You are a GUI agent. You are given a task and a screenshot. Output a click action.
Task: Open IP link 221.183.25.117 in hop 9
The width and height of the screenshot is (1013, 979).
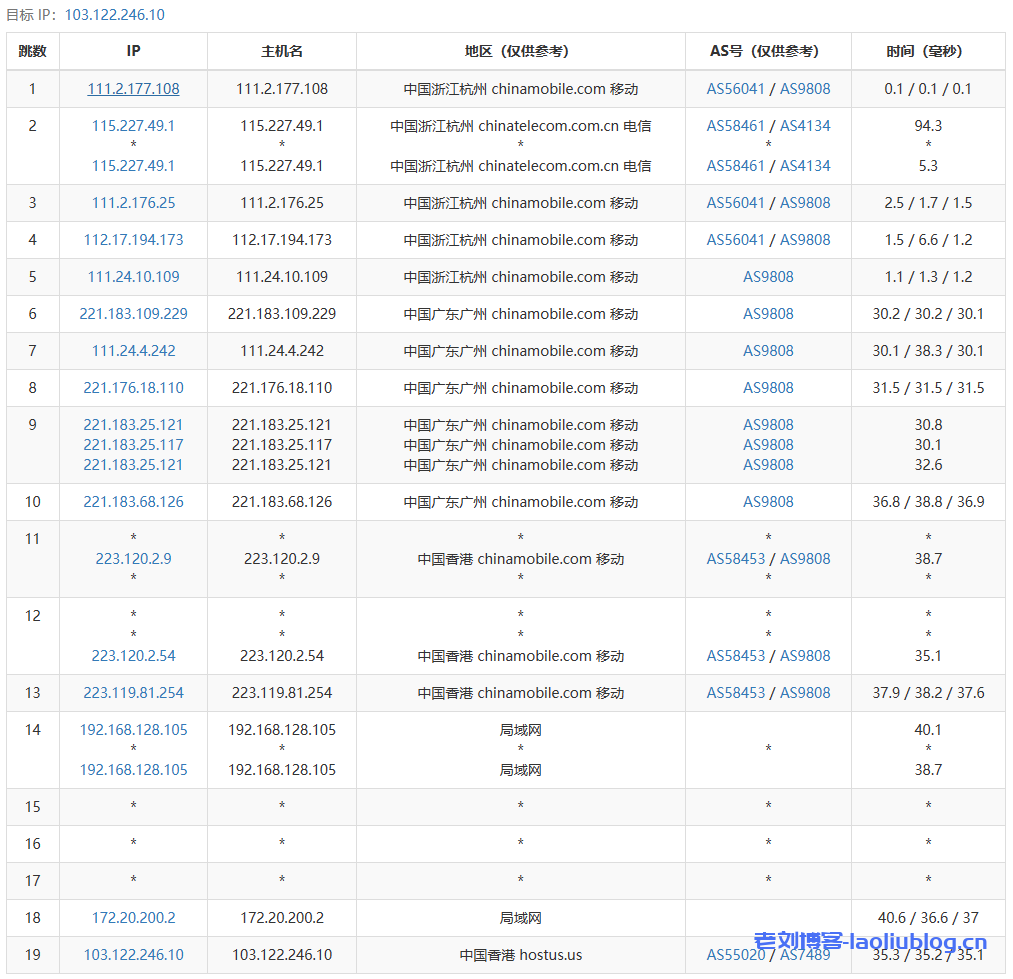133,445
